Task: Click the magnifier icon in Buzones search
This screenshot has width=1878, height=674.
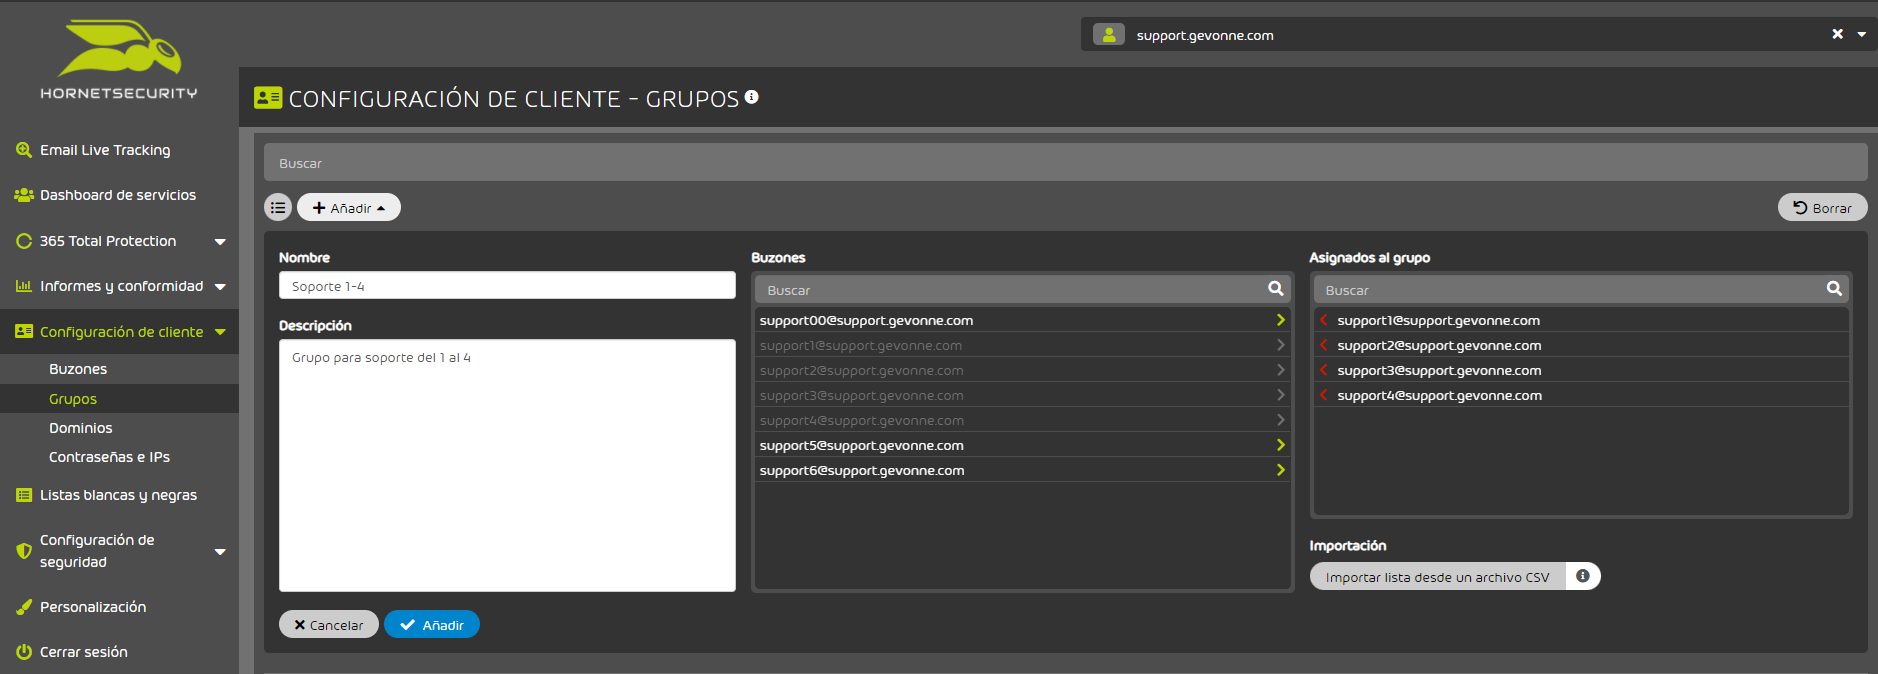Action: click(x=1275, y=289)
